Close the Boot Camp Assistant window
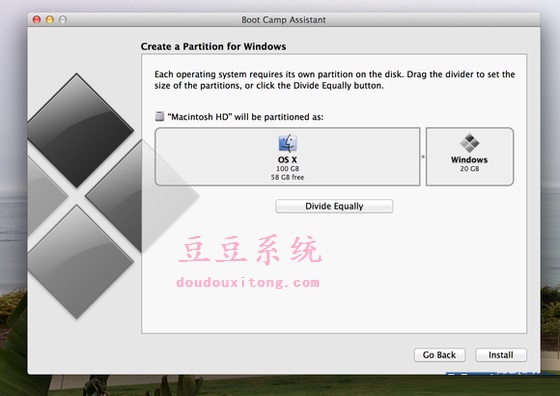 [x=36, y=20]
